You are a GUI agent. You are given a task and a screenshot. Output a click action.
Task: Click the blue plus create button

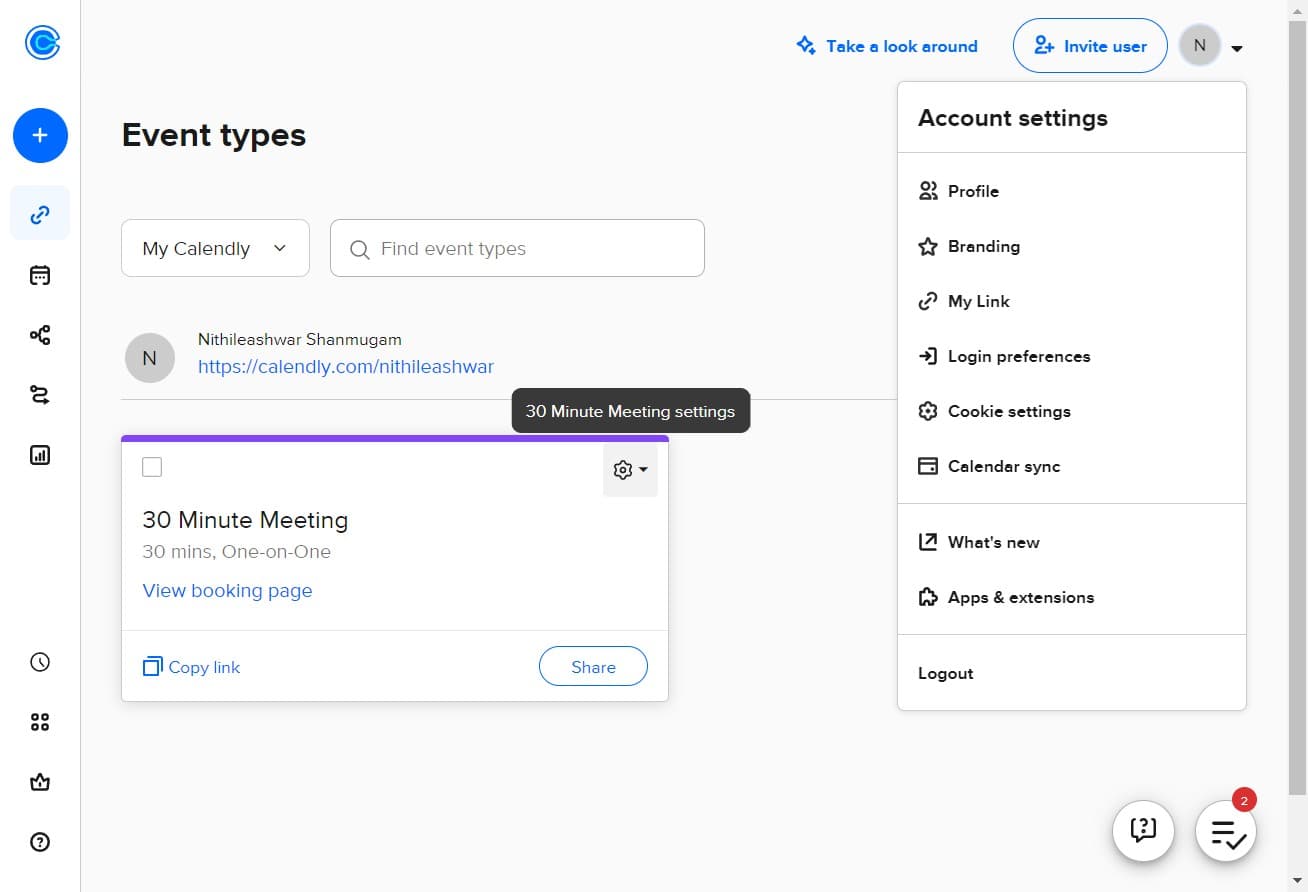pos(40,135)
